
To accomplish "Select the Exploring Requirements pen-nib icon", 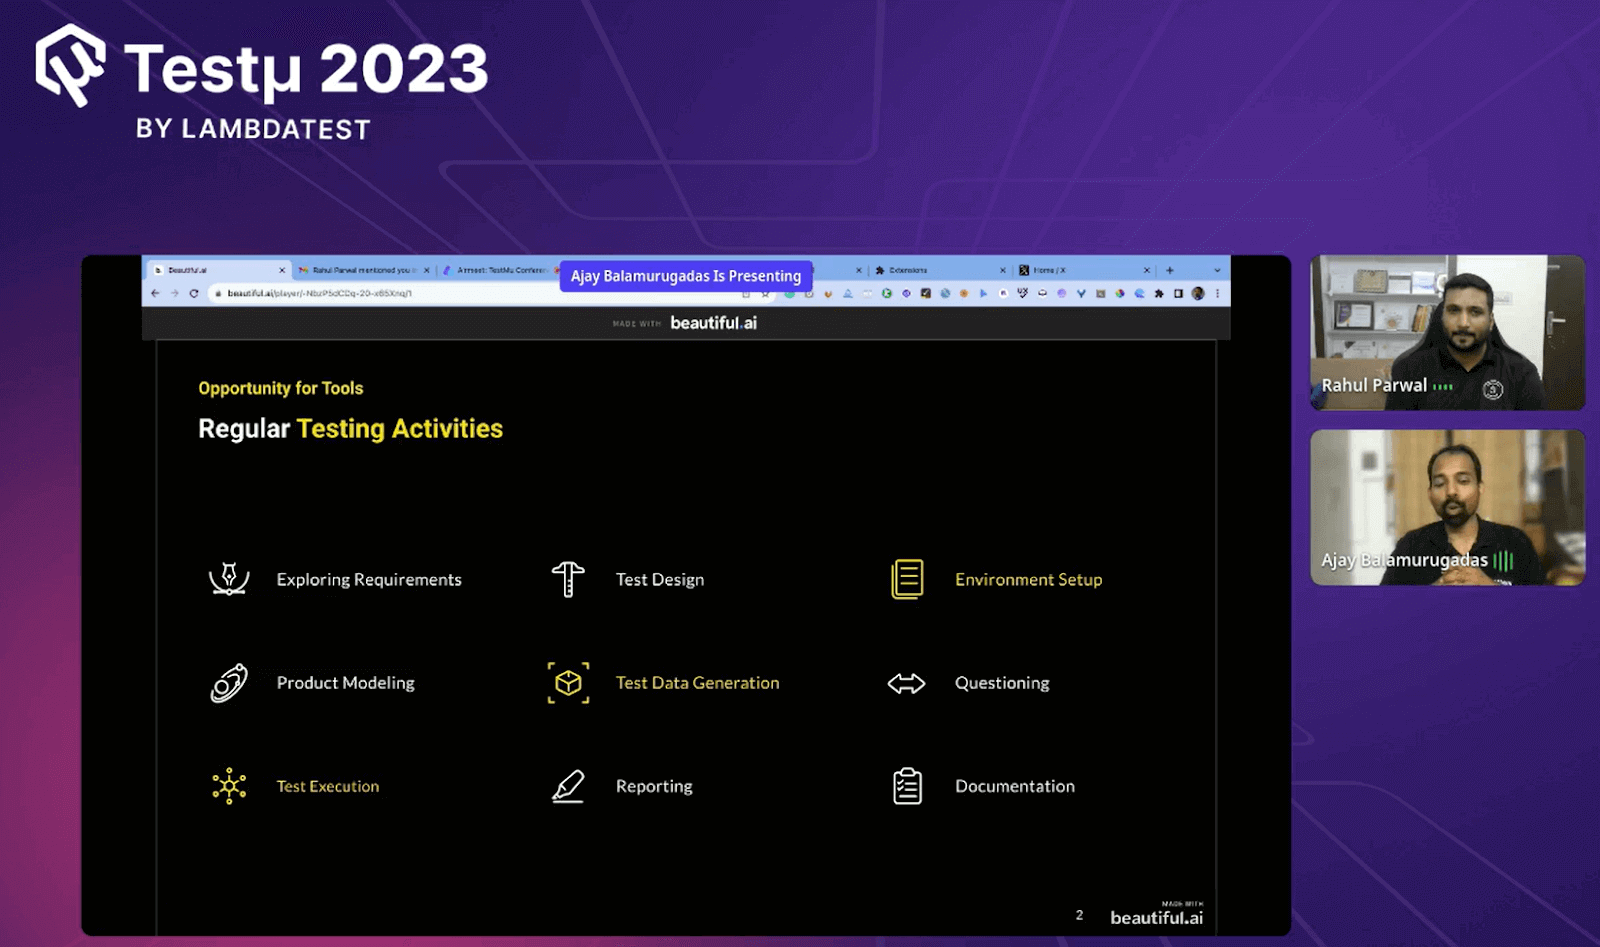I will pyautogui.click(x=229, y=578).
